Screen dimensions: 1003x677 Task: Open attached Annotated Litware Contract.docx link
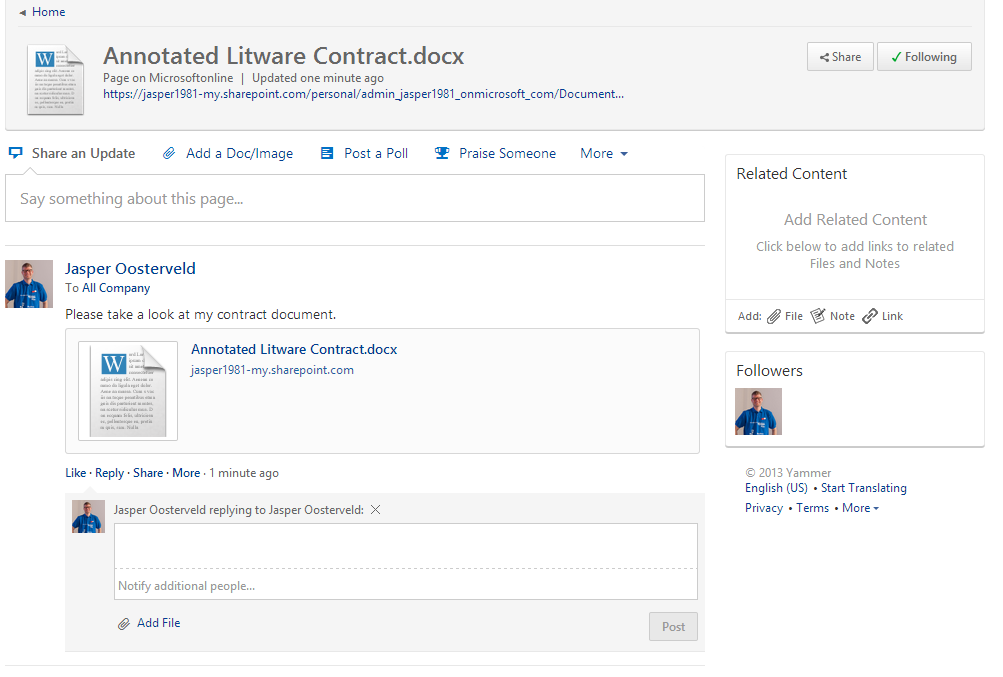coord(294,349)
